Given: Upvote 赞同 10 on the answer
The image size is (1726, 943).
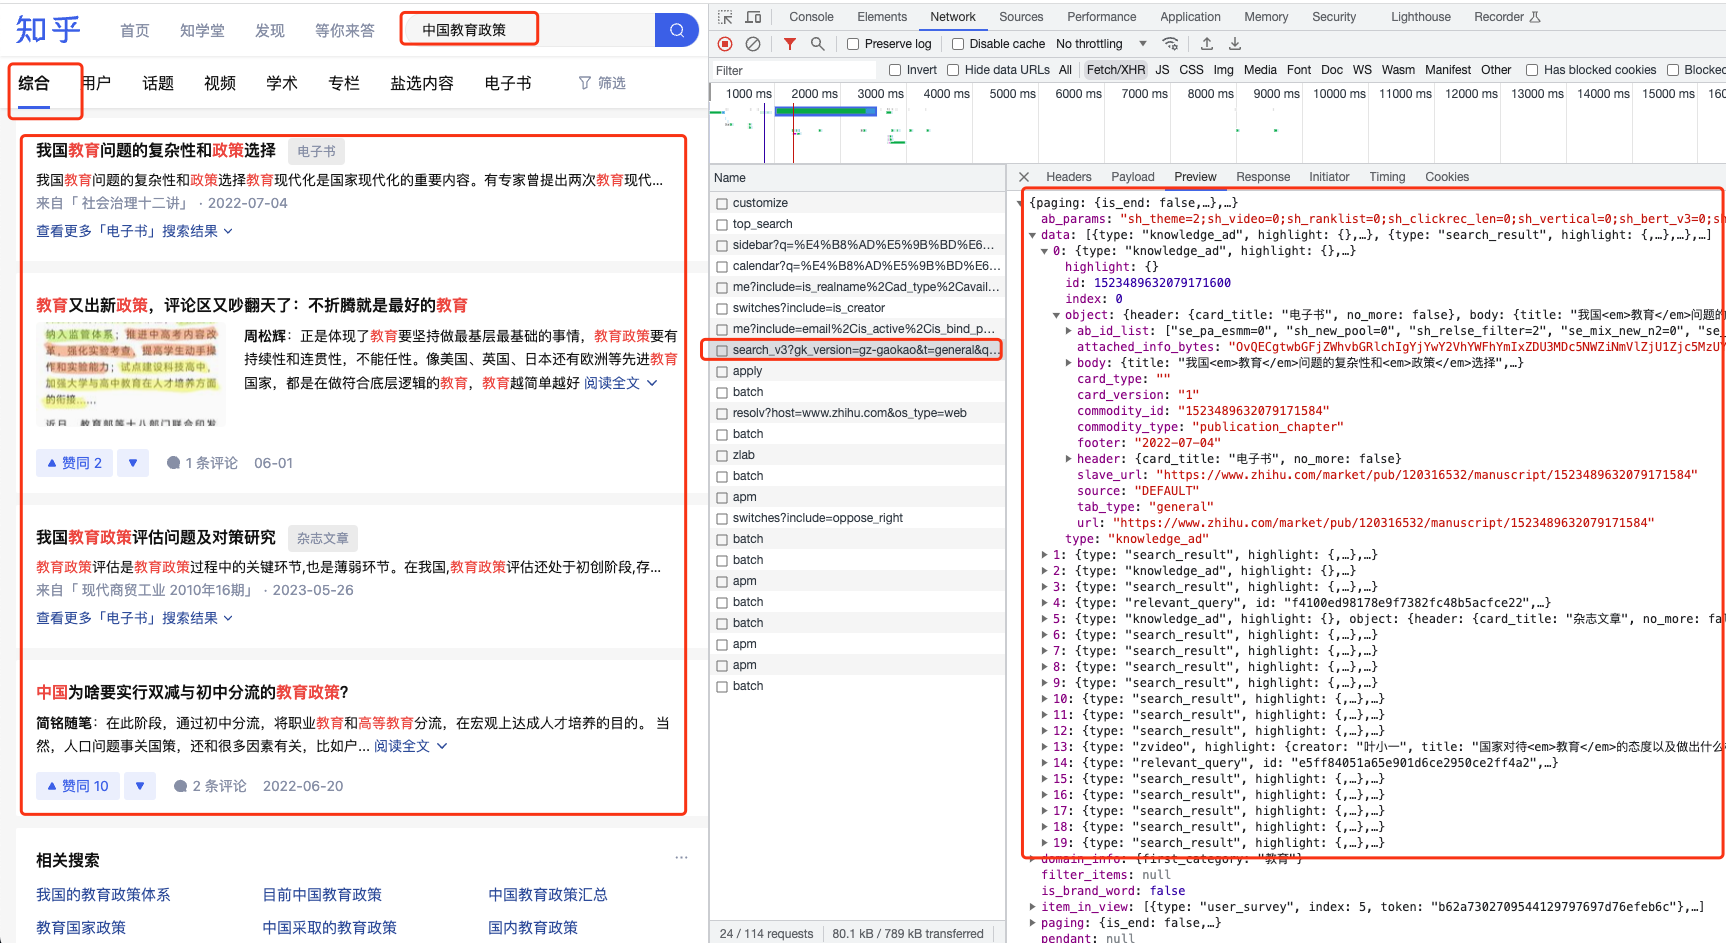Looking at the screenshot, I should 78,786.
